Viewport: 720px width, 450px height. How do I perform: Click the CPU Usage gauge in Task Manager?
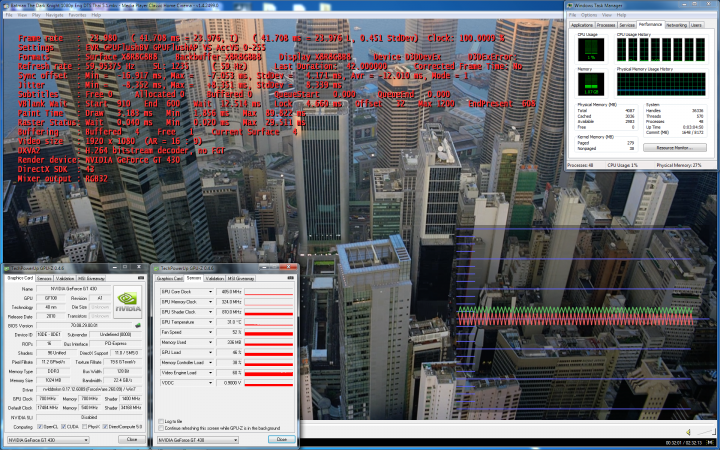tap(591, 49)
